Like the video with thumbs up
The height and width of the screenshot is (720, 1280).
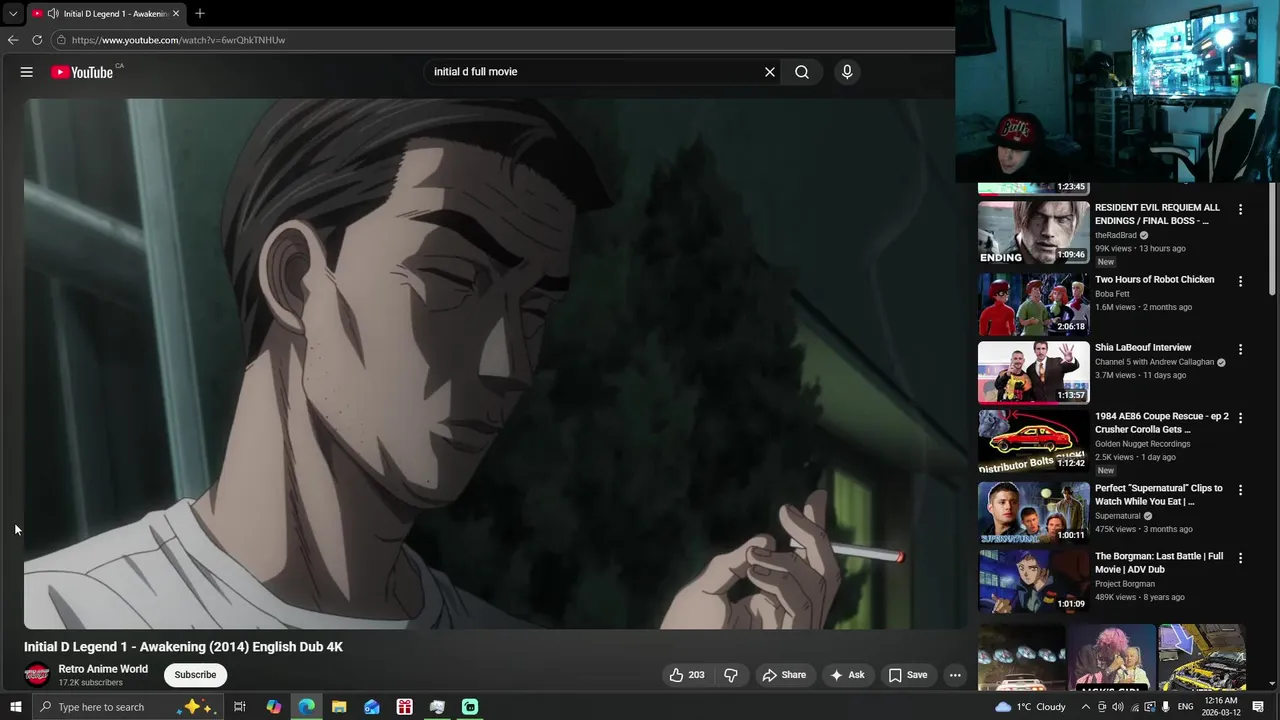tap(687, 675)
